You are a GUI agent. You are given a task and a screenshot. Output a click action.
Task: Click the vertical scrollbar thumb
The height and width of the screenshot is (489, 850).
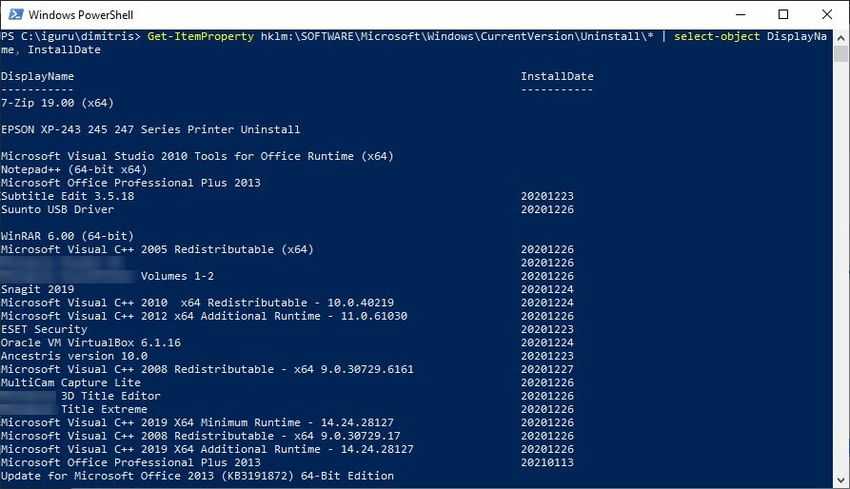[841, 54]
